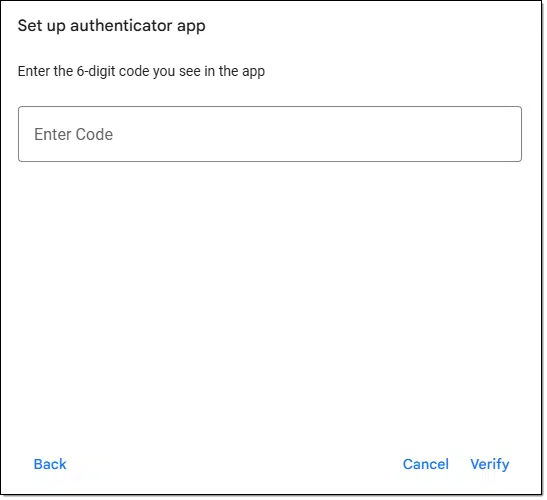The height and width of the screenshot is (500, 547).
Task: Confirm the code with Verify
Action: [x=489, y=464]
